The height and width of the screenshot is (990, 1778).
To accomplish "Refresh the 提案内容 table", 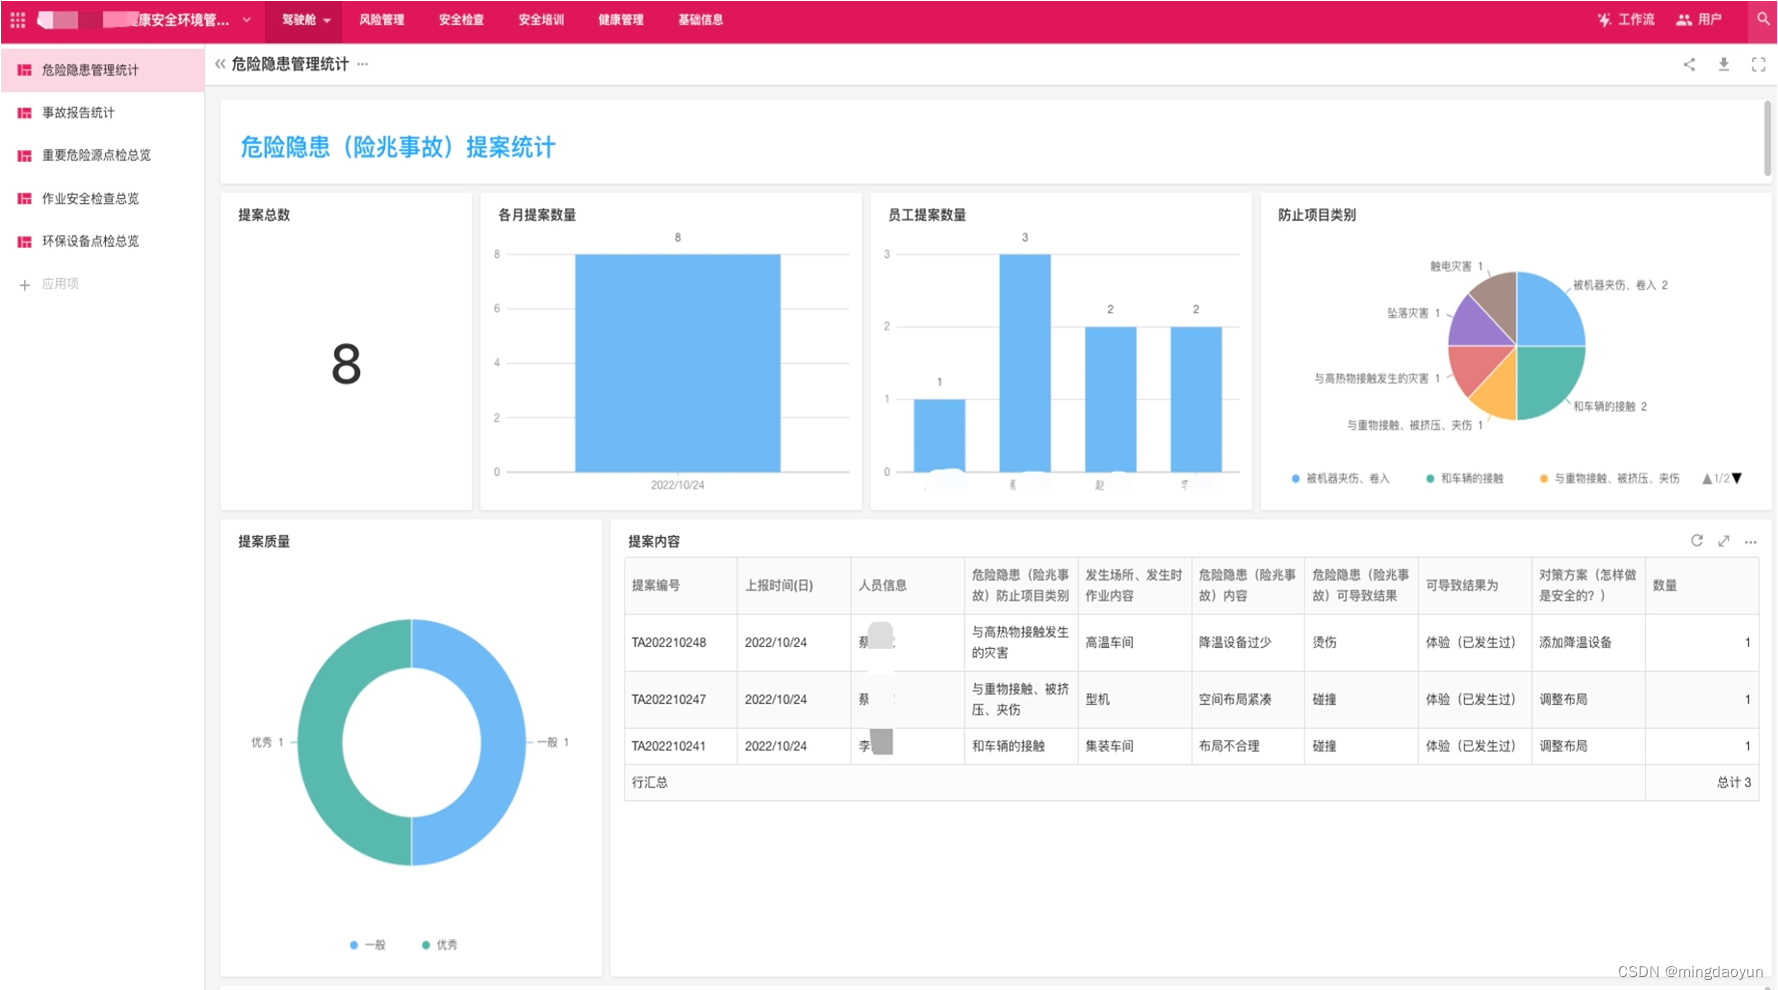I will pos(1697,541).
